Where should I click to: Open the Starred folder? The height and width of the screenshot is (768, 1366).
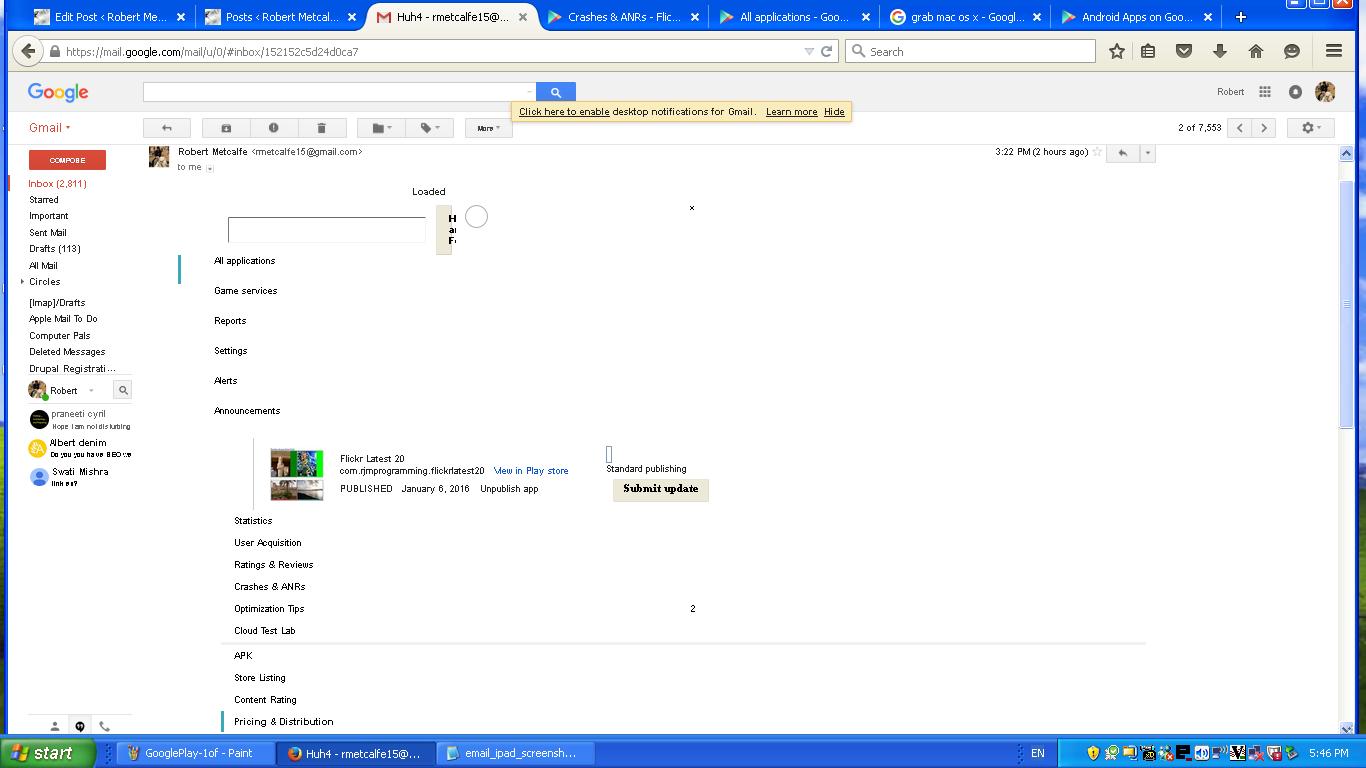pos(44,200)
